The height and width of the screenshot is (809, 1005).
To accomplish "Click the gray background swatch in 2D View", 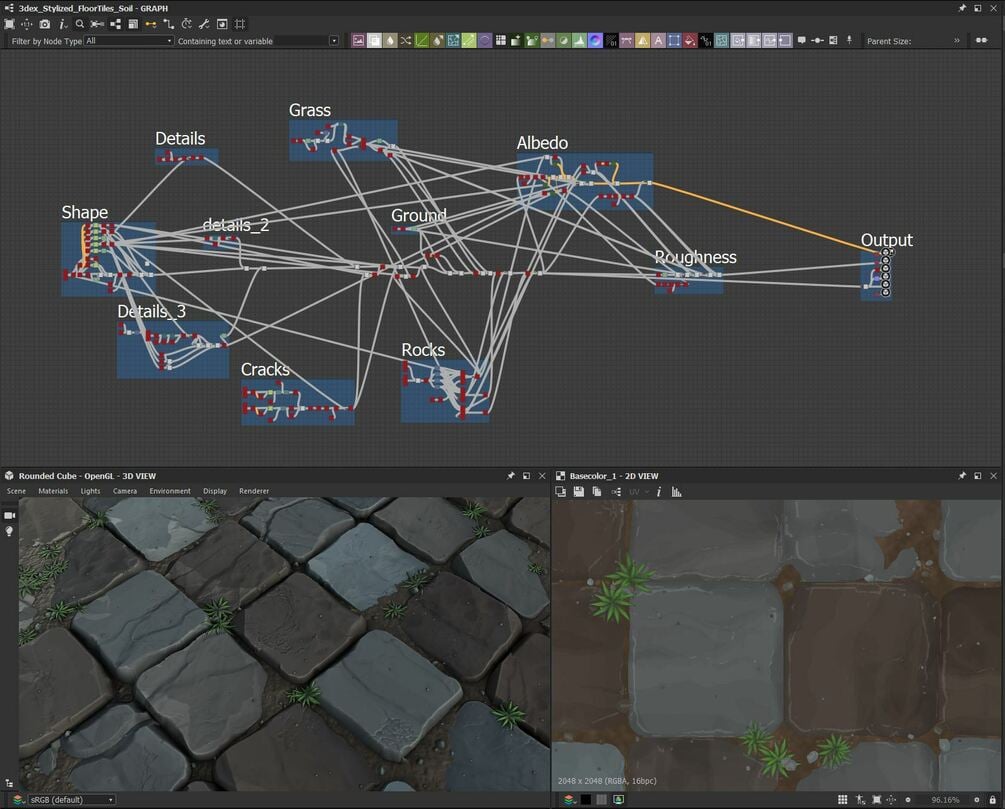I will [x=601, y=799].
